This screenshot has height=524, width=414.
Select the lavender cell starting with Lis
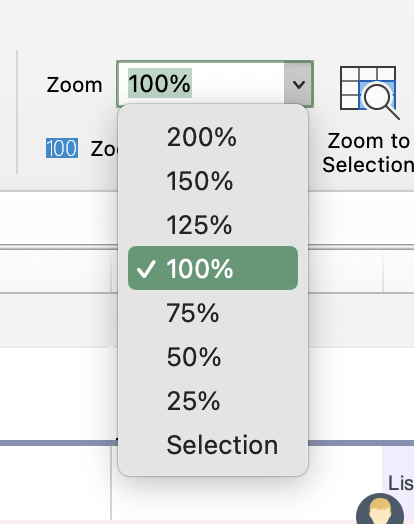pyautogui.click(x=398, y=483)
